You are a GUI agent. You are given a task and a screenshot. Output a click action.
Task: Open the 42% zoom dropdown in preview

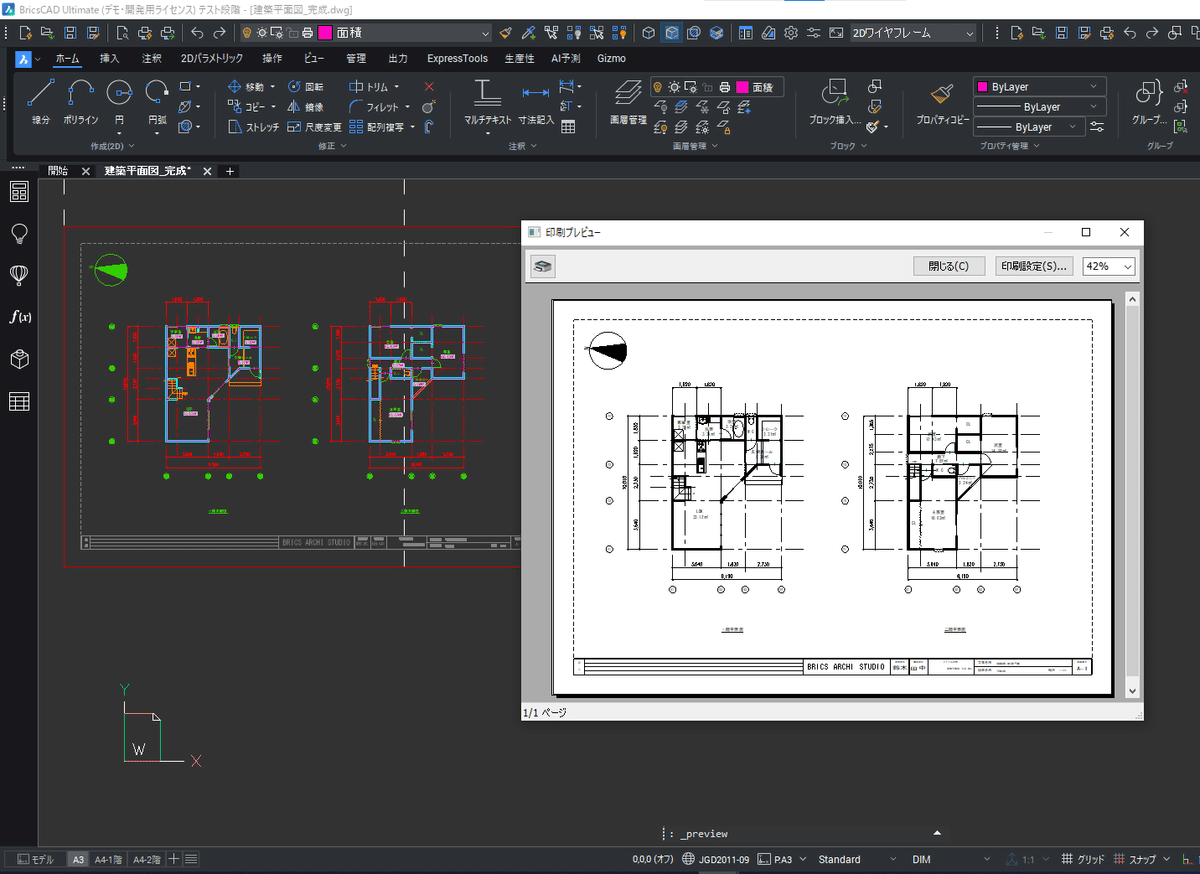(x=1109, y=266)
